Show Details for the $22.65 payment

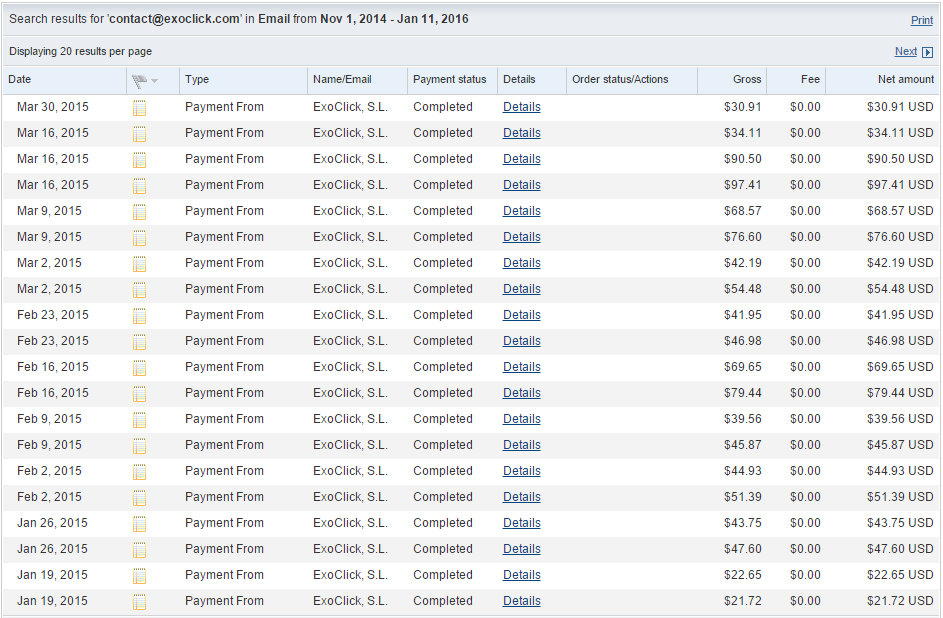[521, 575]
